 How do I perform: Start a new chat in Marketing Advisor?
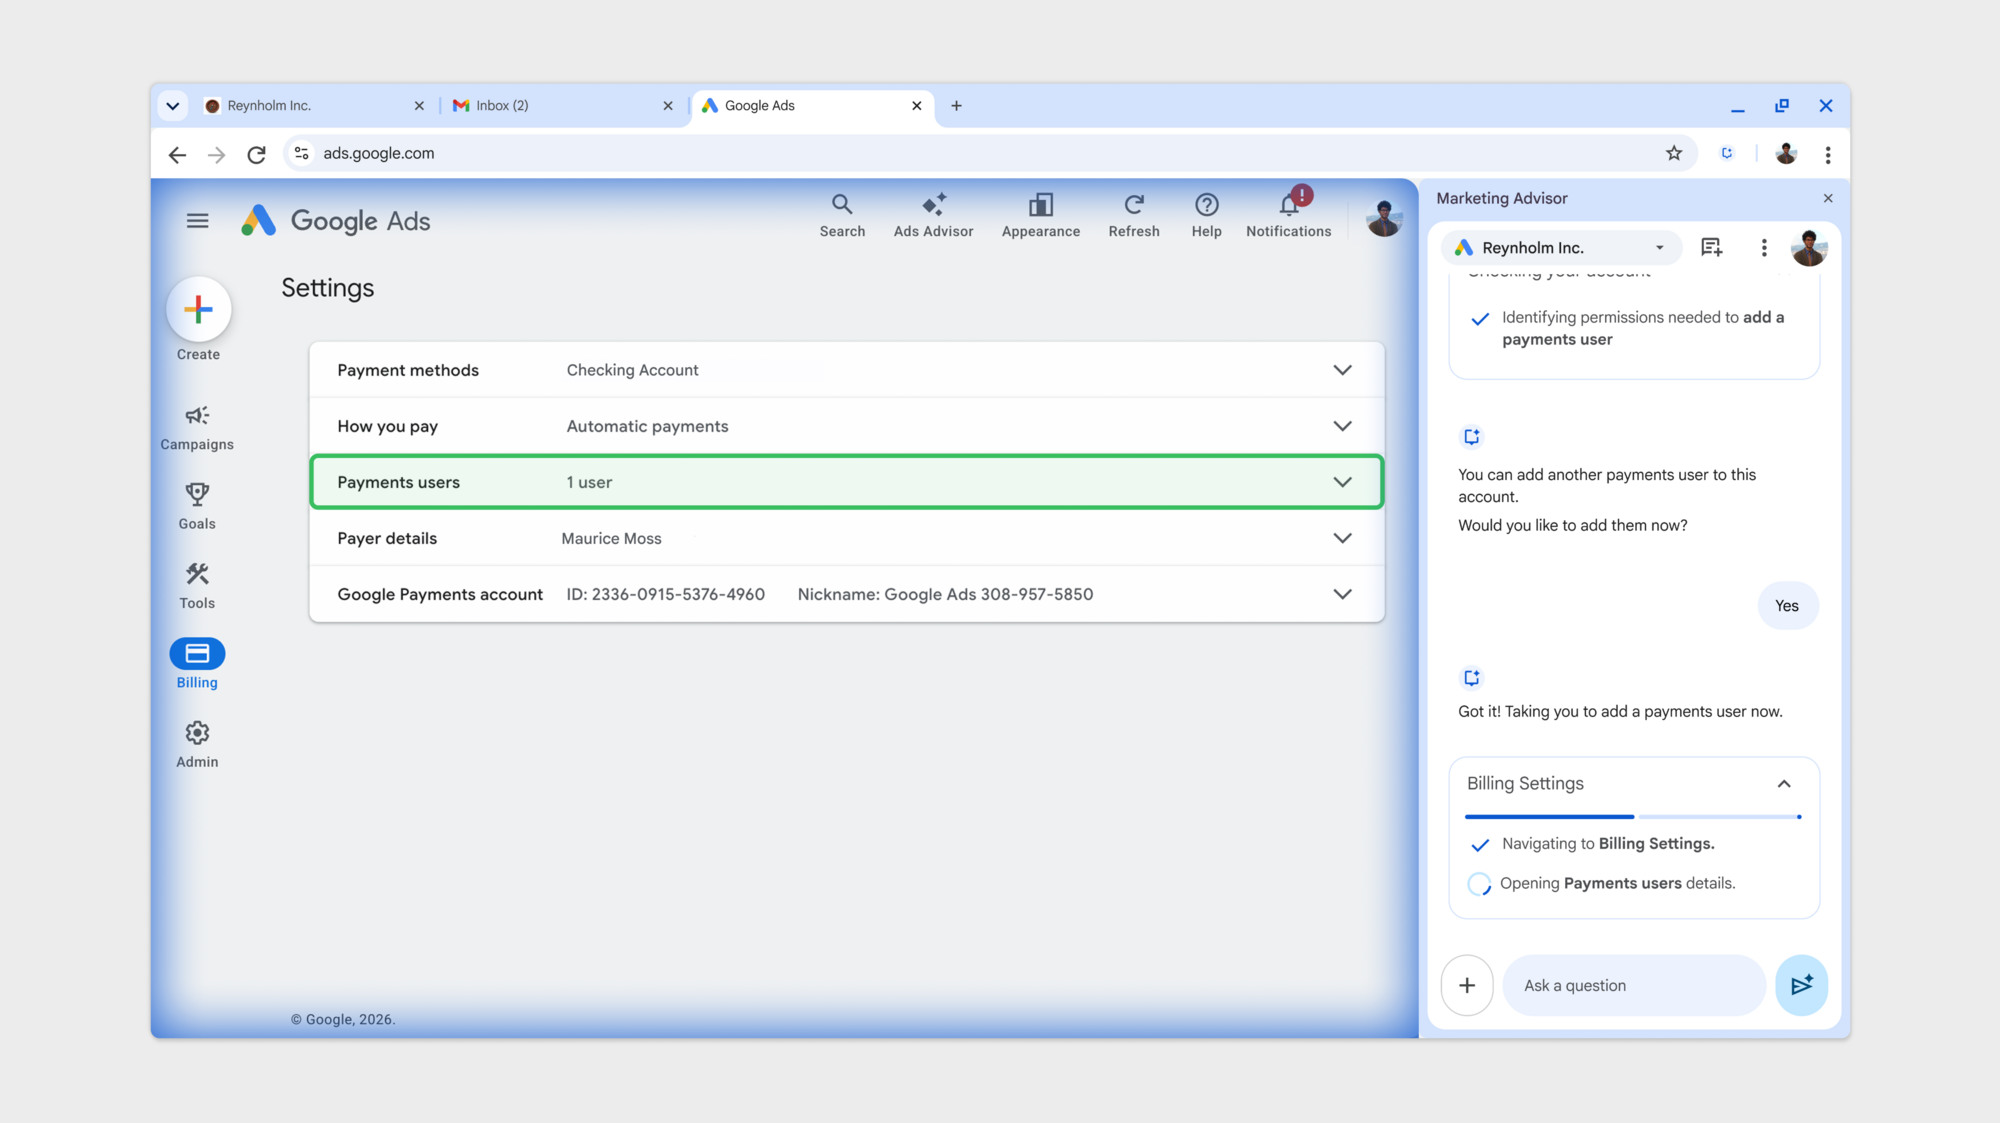click(x=1711, y=247)
